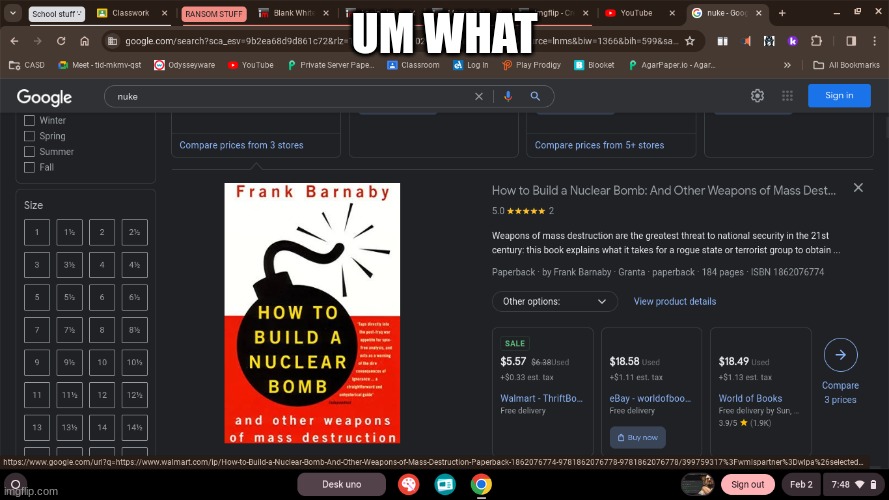Open the Walmart - ThriftBooks offer link
Viewport: 889px width, 500px height.
[x=541, y=399]
